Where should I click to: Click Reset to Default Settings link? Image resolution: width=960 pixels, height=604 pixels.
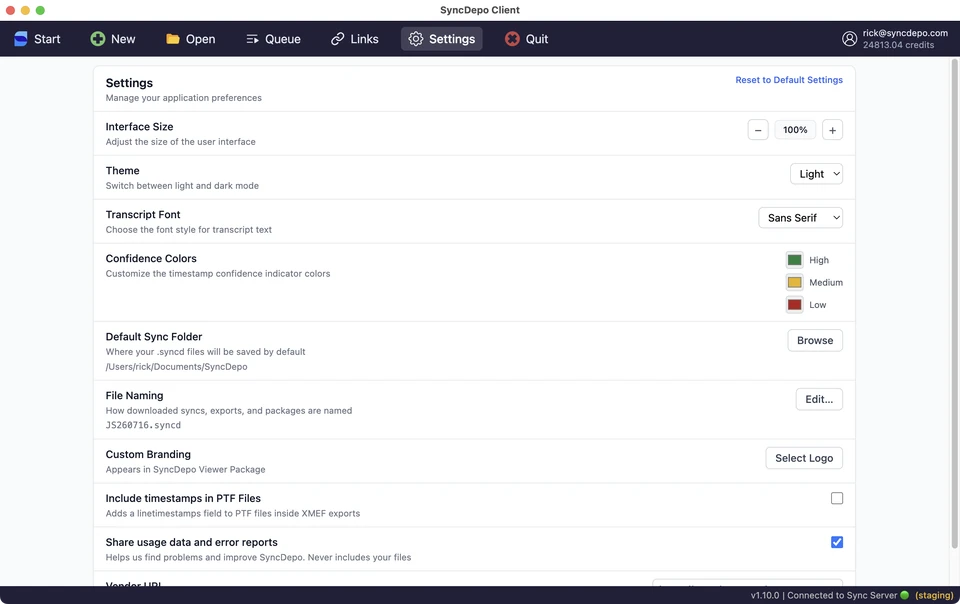pyautogui.click(x=789, y=80)
